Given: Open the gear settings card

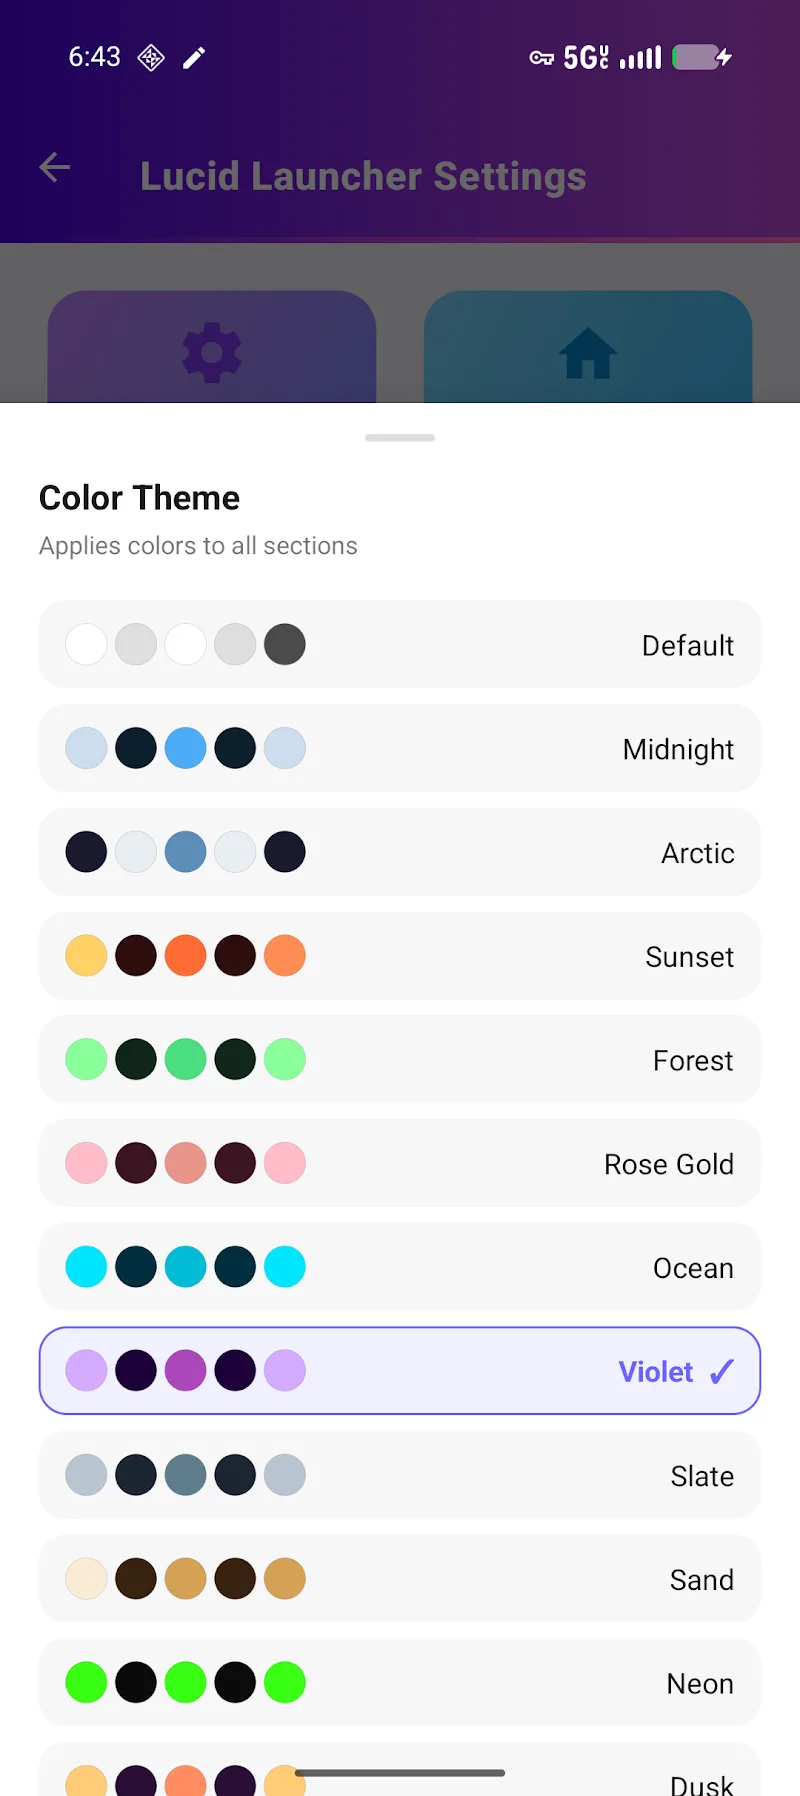Looking at the screenshot, I should 212,347.
